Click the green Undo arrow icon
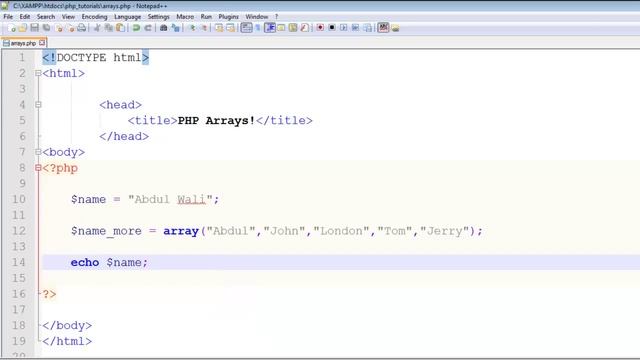This screenshot has height=360, width=640. (x=136, y=28)
